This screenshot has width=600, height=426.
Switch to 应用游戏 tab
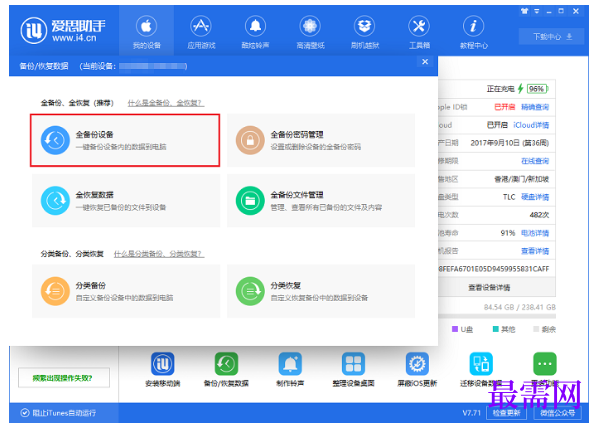[x=201, y=33]
